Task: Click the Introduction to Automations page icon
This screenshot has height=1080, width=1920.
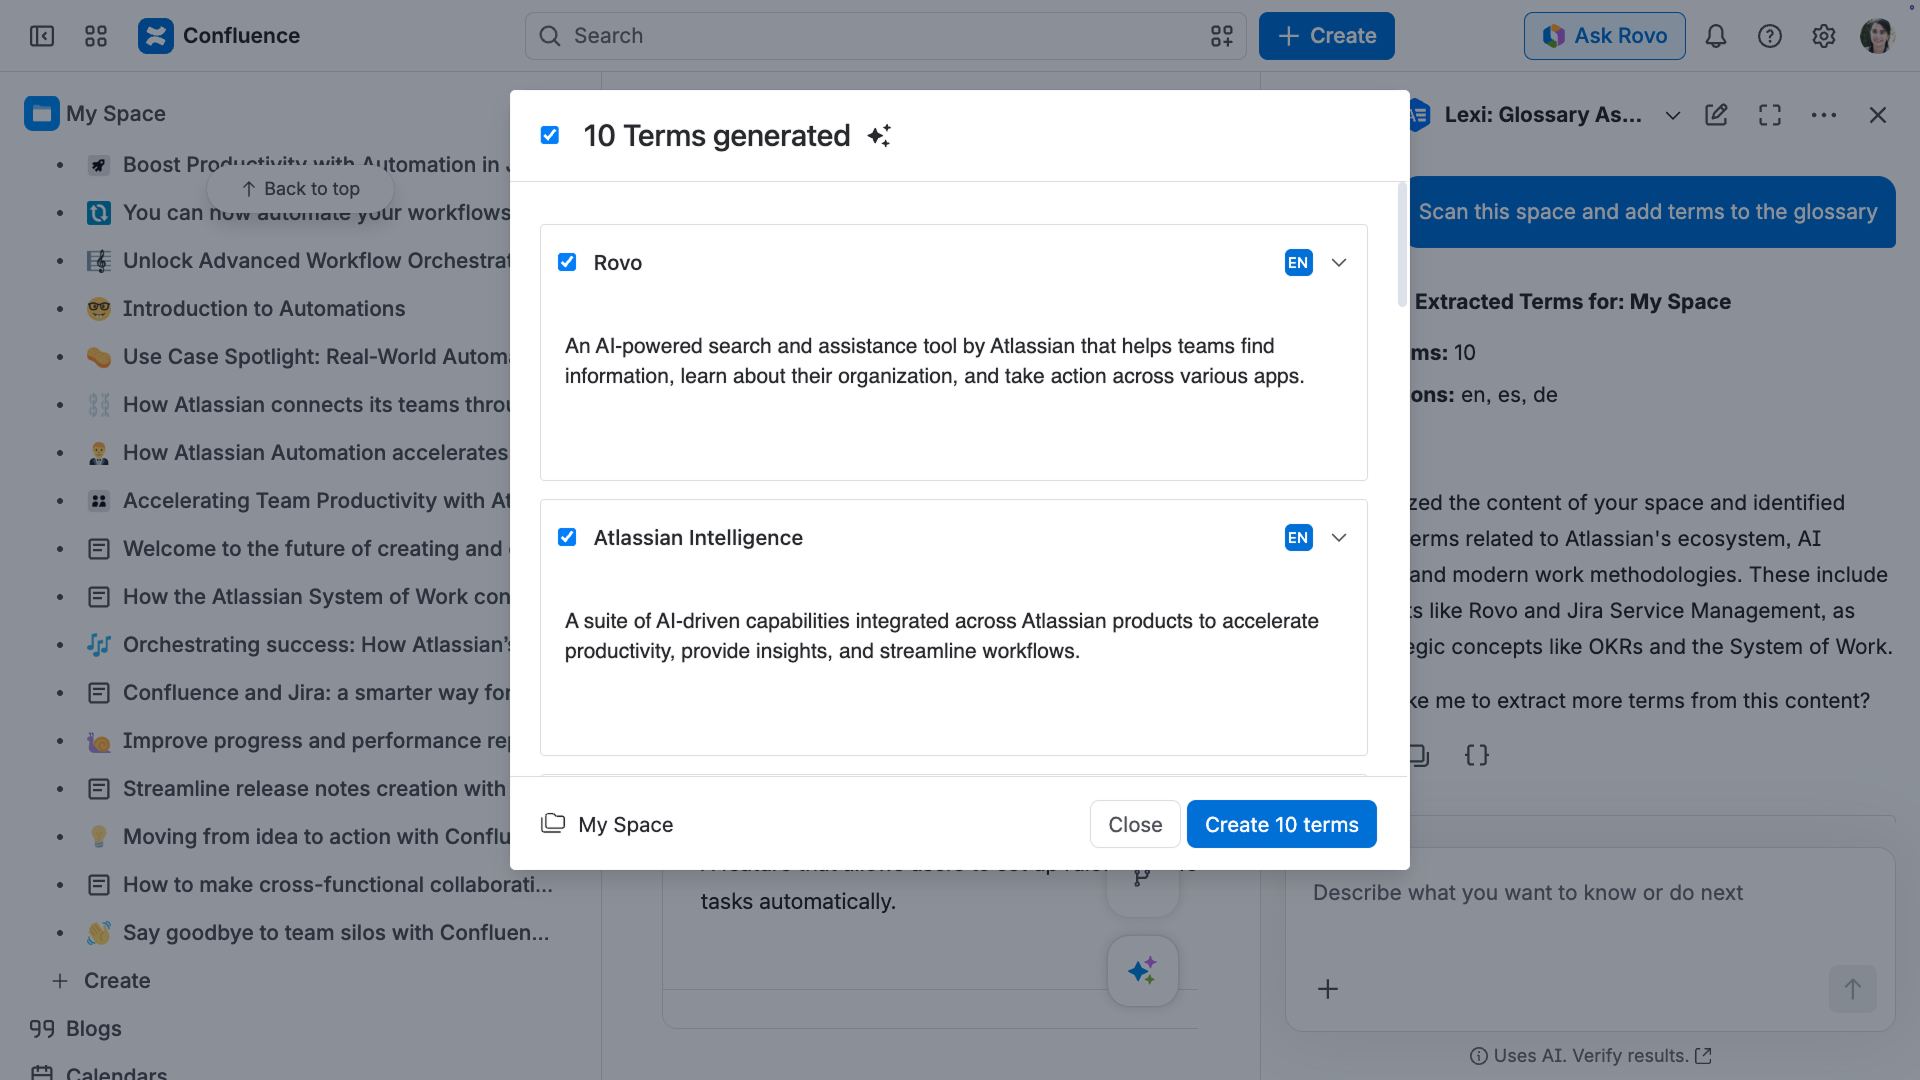Action: pos(99,309)
